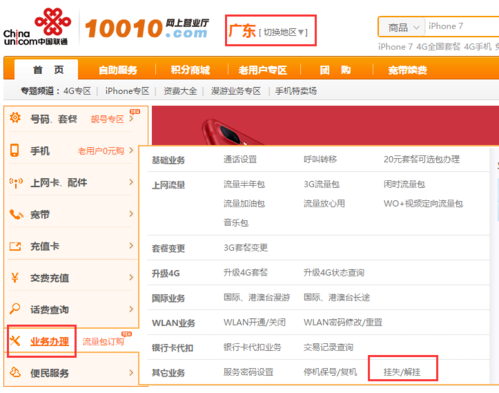Expand the 上网卡、配件 category arrow
The image size is (499, 393).
click(x=131, y=182)
